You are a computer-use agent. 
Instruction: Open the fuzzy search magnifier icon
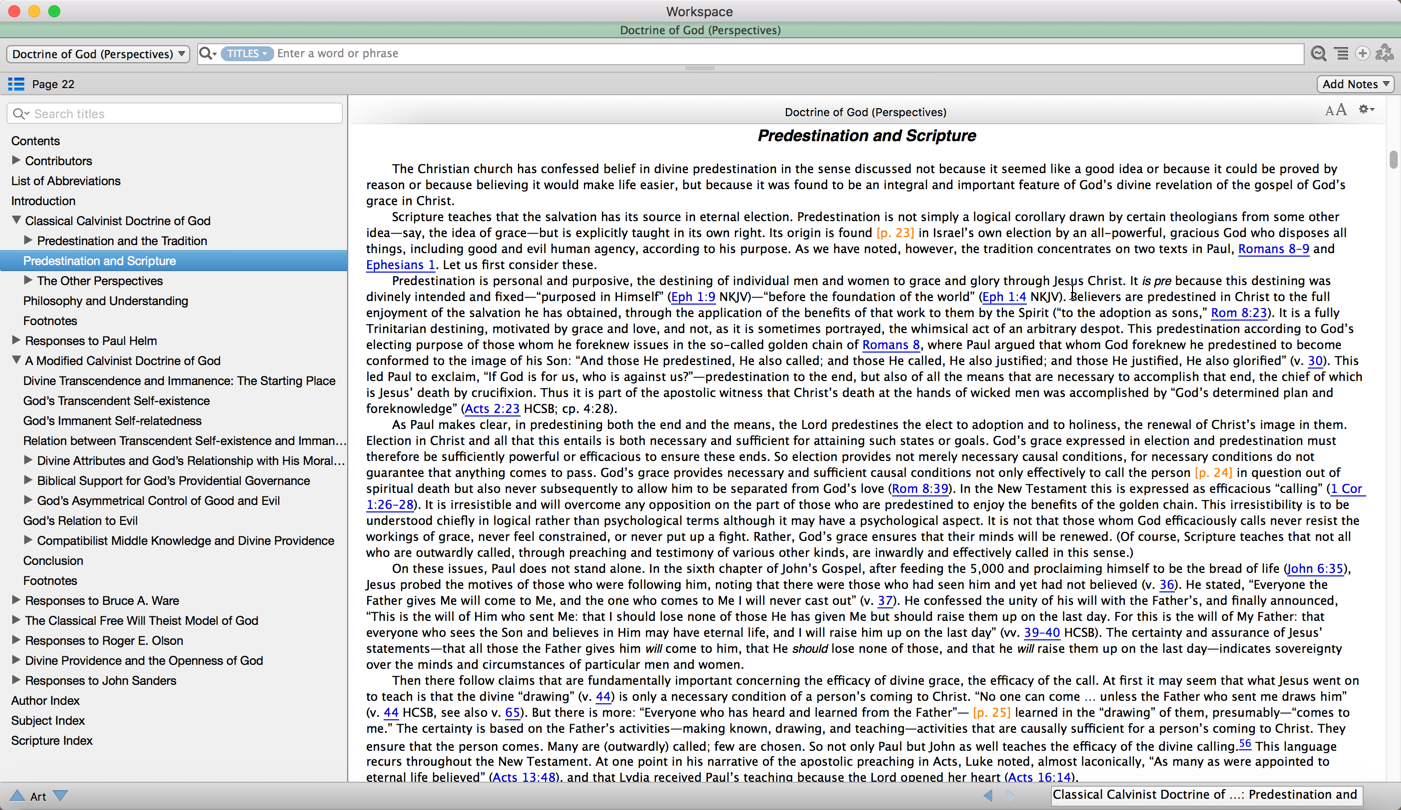coord(1319,54)
